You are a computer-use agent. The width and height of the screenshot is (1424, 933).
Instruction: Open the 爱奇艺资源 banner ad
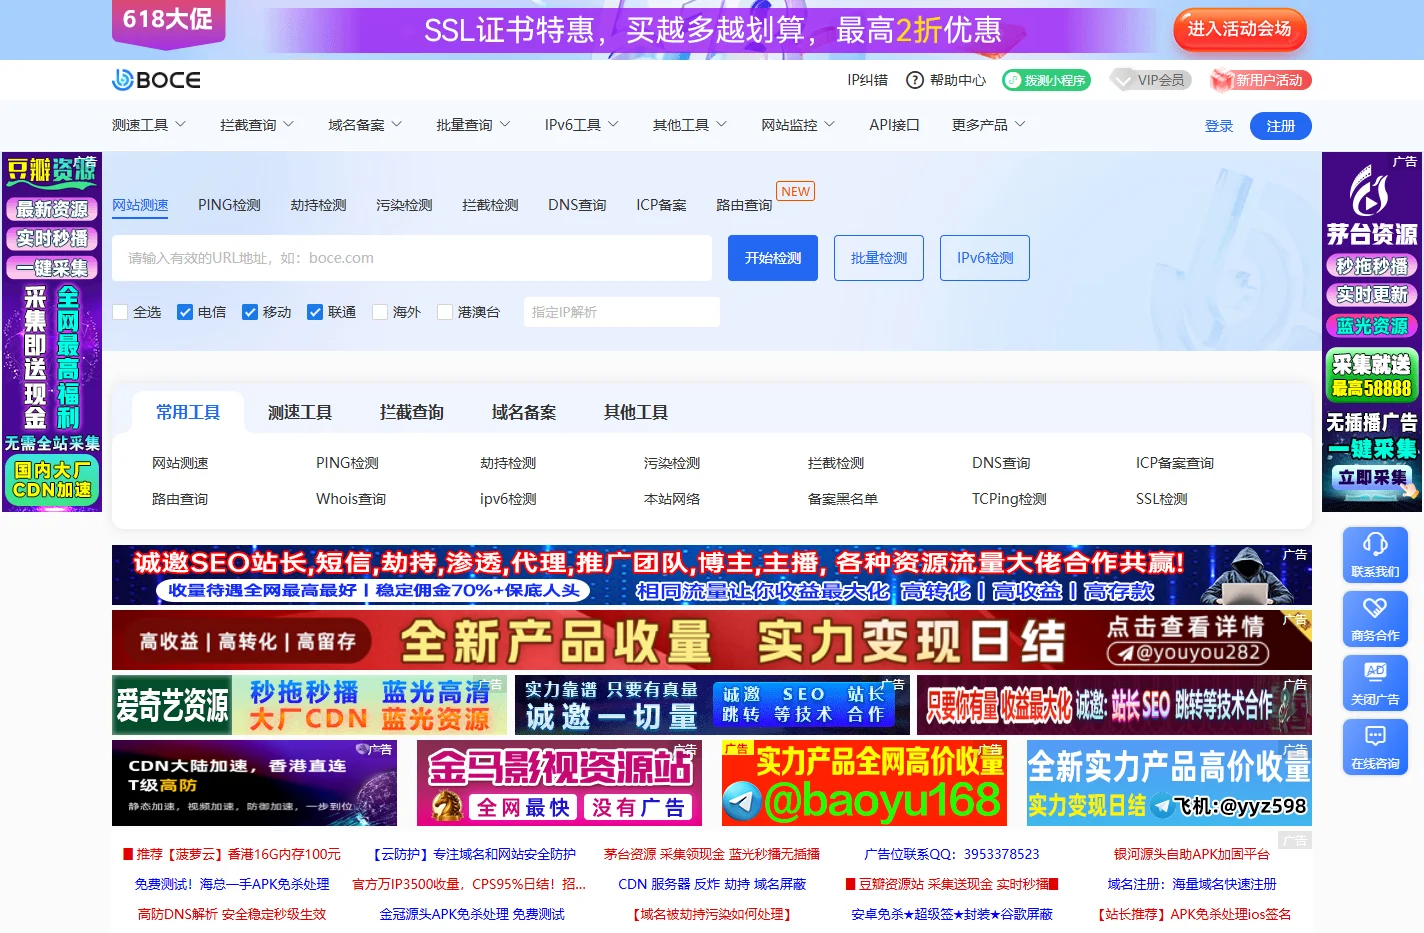tap(311, 705)
